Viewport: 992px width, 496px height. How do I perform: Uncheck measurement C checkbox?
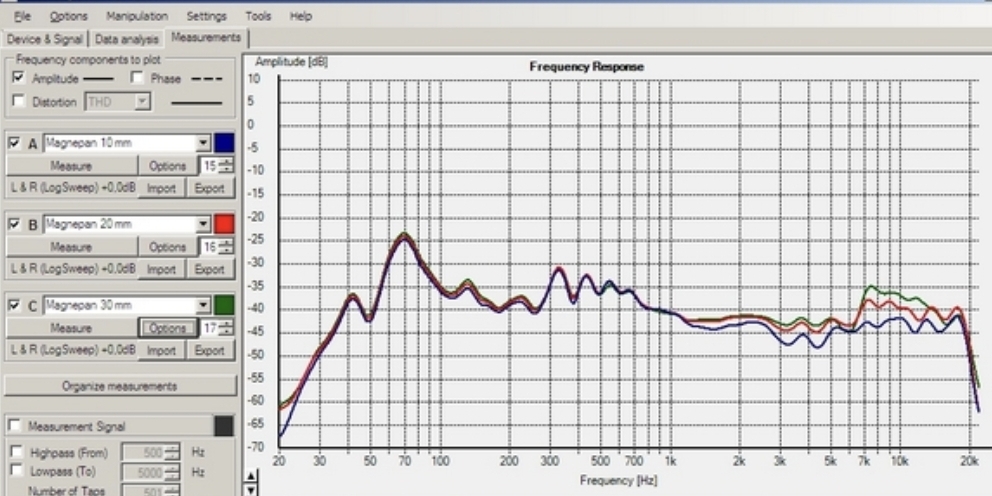point(14,306)
